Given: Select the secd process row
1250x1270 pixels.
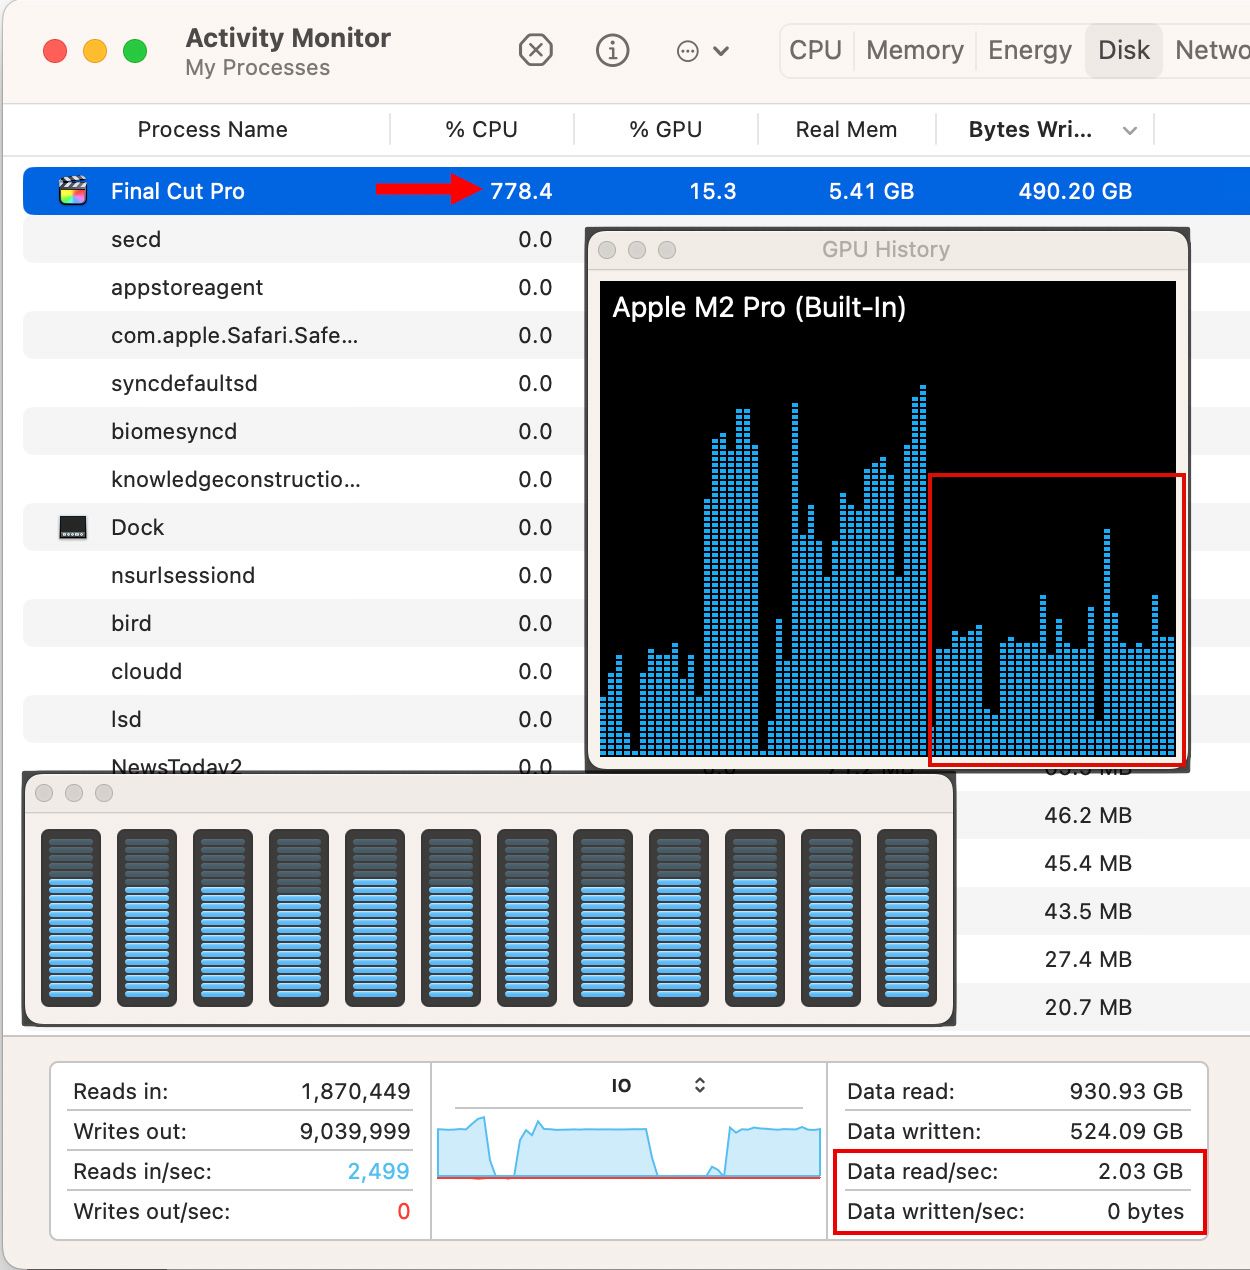Looking at the screenshot, I should pyautogui.click(x=136, y=239).
